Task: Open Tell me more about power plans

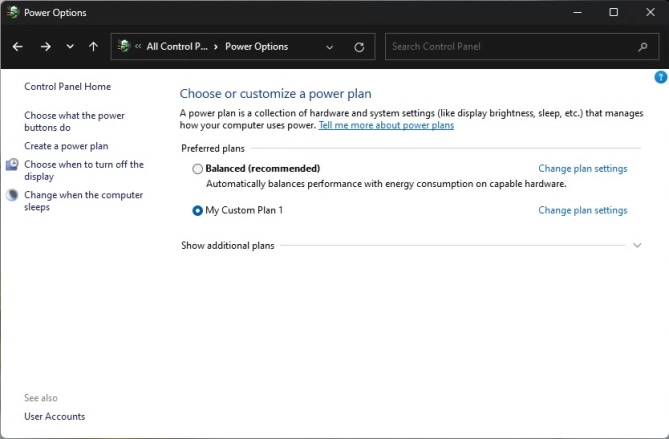Action: pos(386,125)
